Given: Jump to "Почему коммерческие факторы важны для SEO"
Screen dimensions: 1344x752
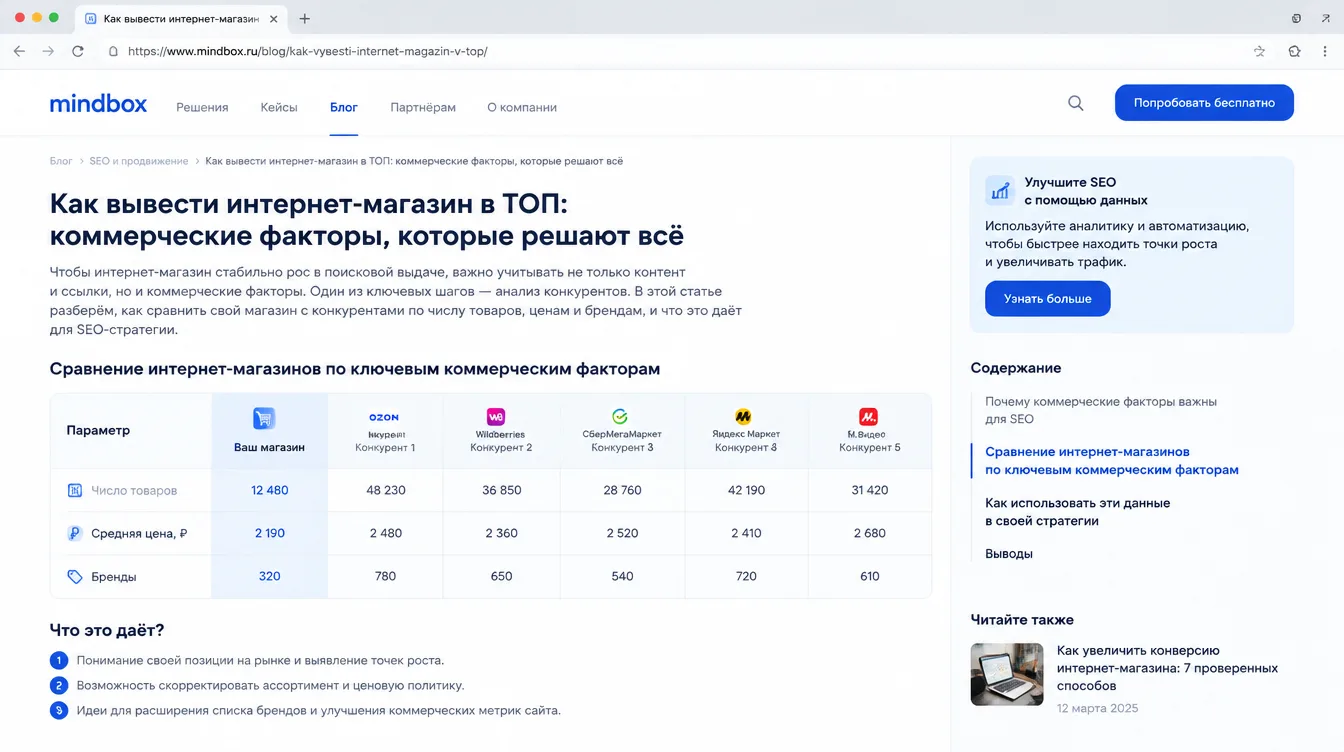Looking at the screenshot, I should 1101,410.
